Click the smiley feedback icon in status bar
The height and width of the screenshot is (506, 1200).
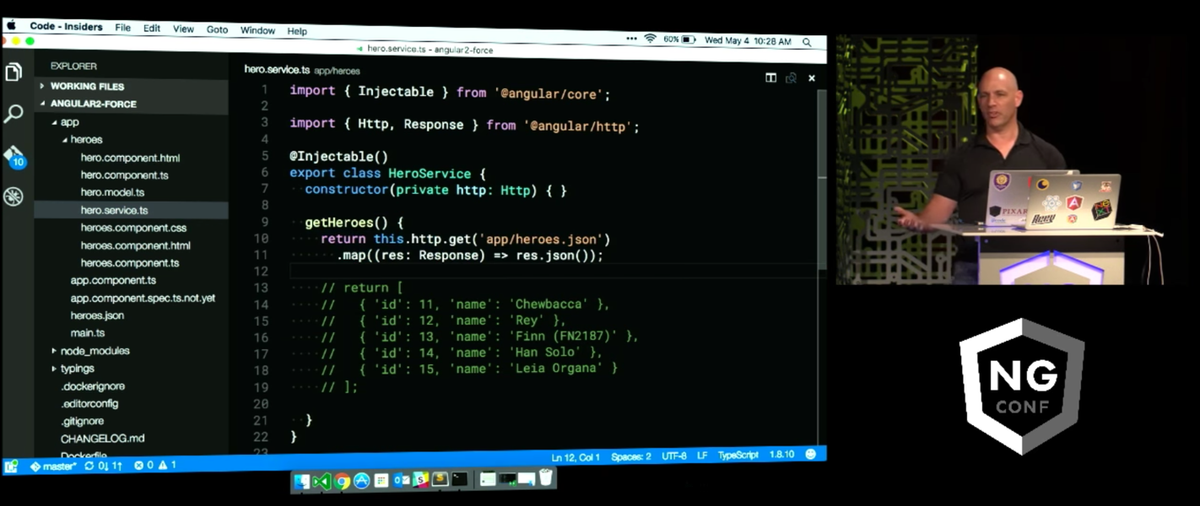[x=811, y=455]
